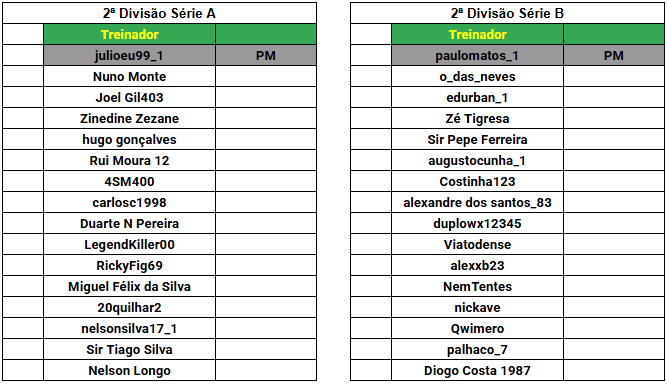Click the 2ª Divisão Série A title
The image size is (668, 385).
coord(159,13)
